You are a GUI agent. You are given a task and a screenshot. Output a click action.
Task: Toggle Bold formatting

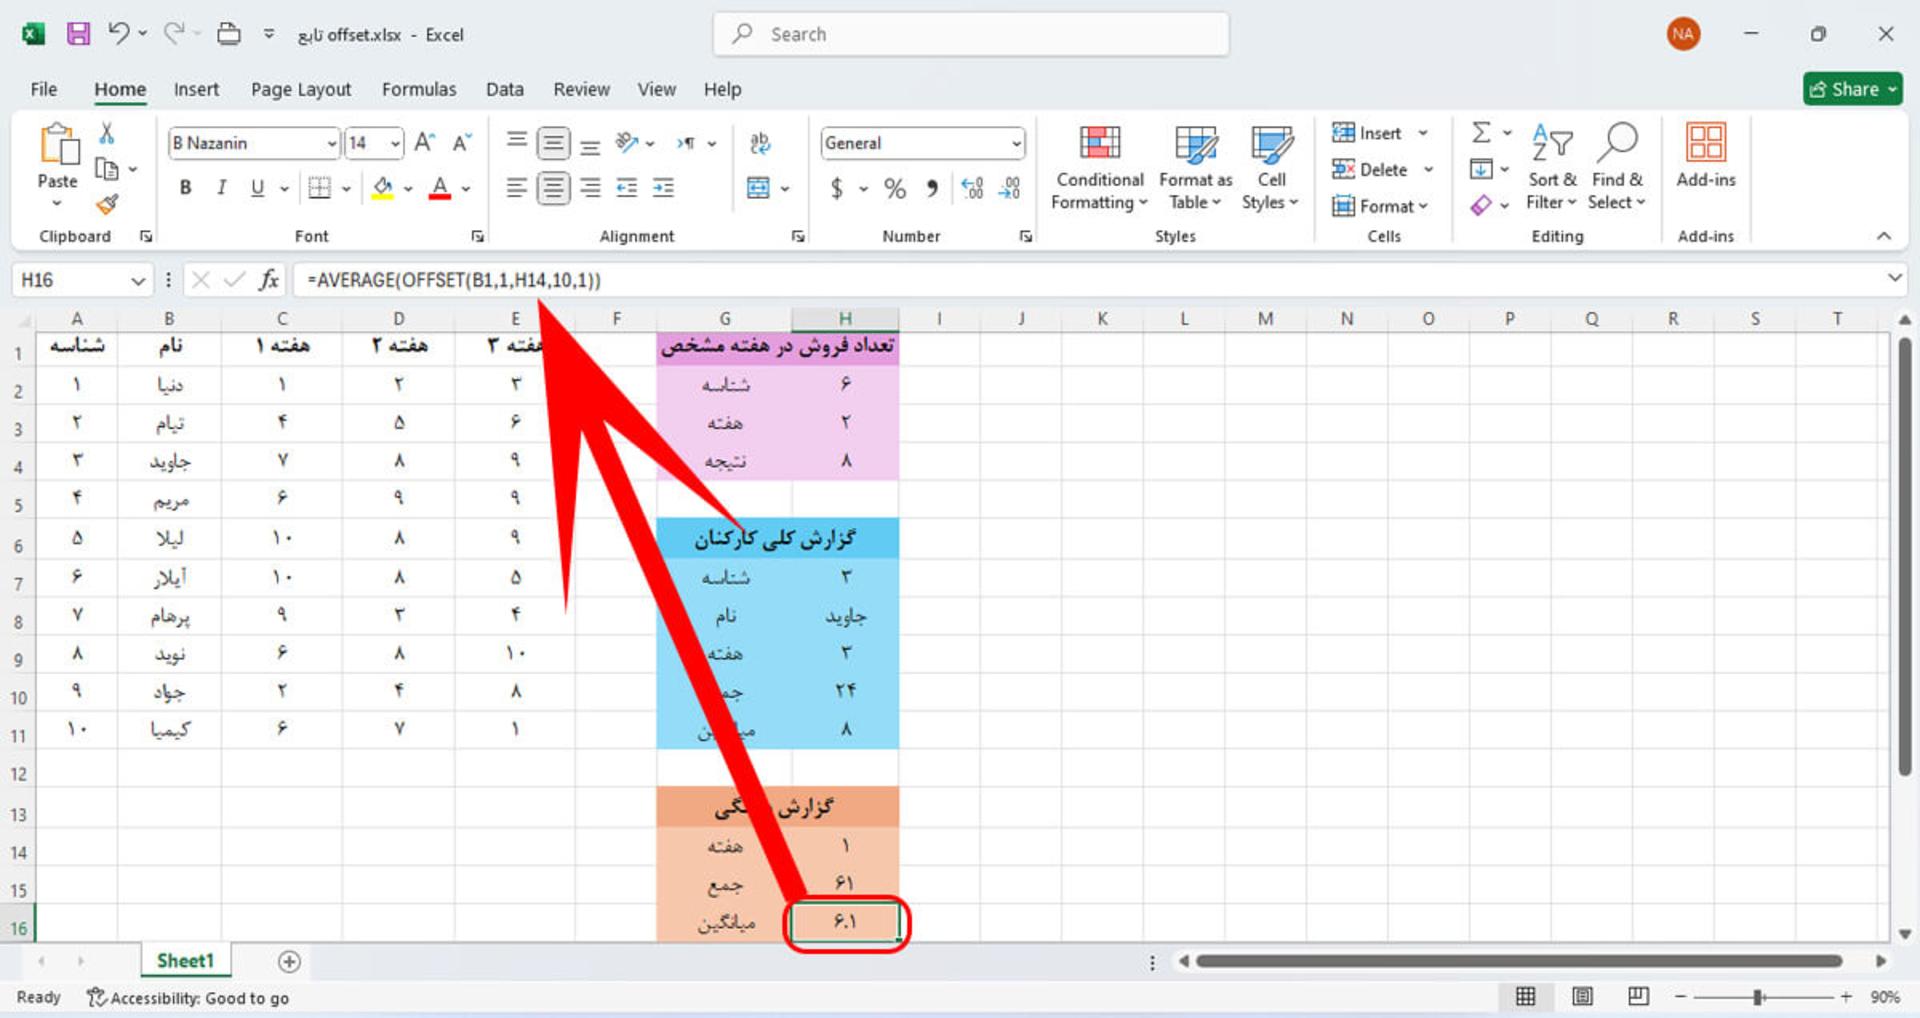[185, 187]
